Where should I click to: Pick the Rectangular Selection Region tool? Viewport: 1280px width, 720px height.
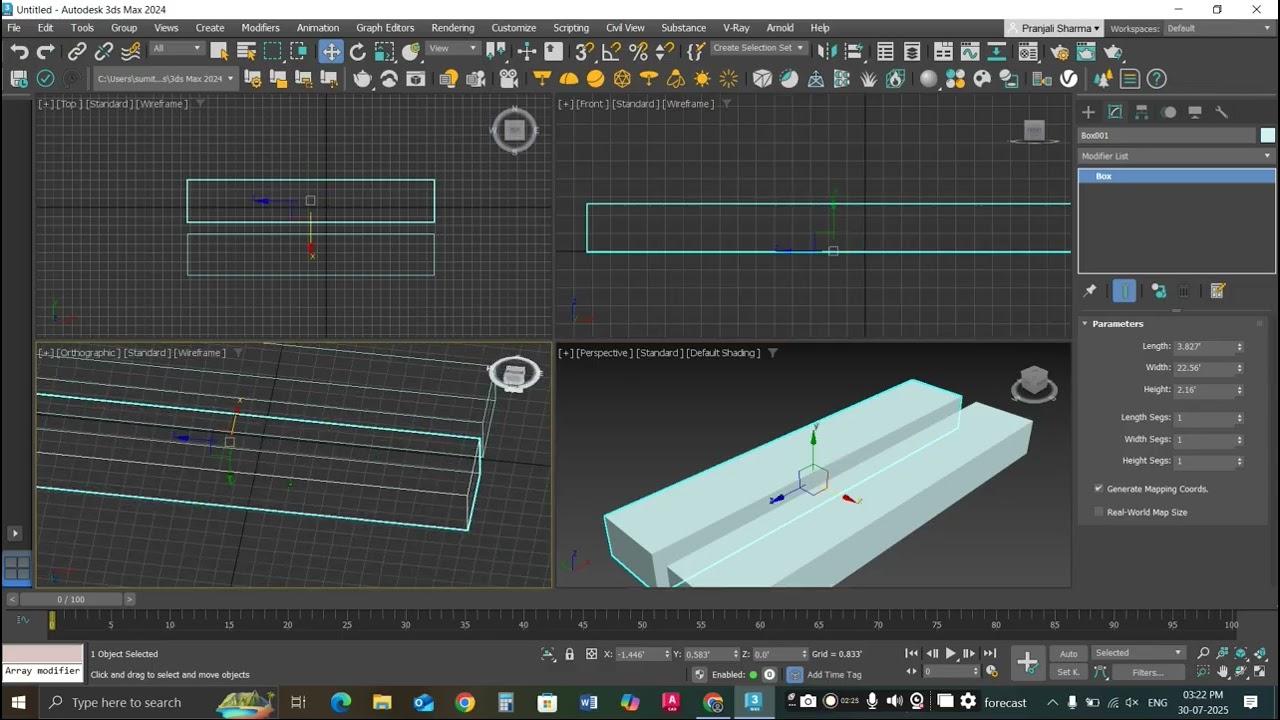click(273, 52)
